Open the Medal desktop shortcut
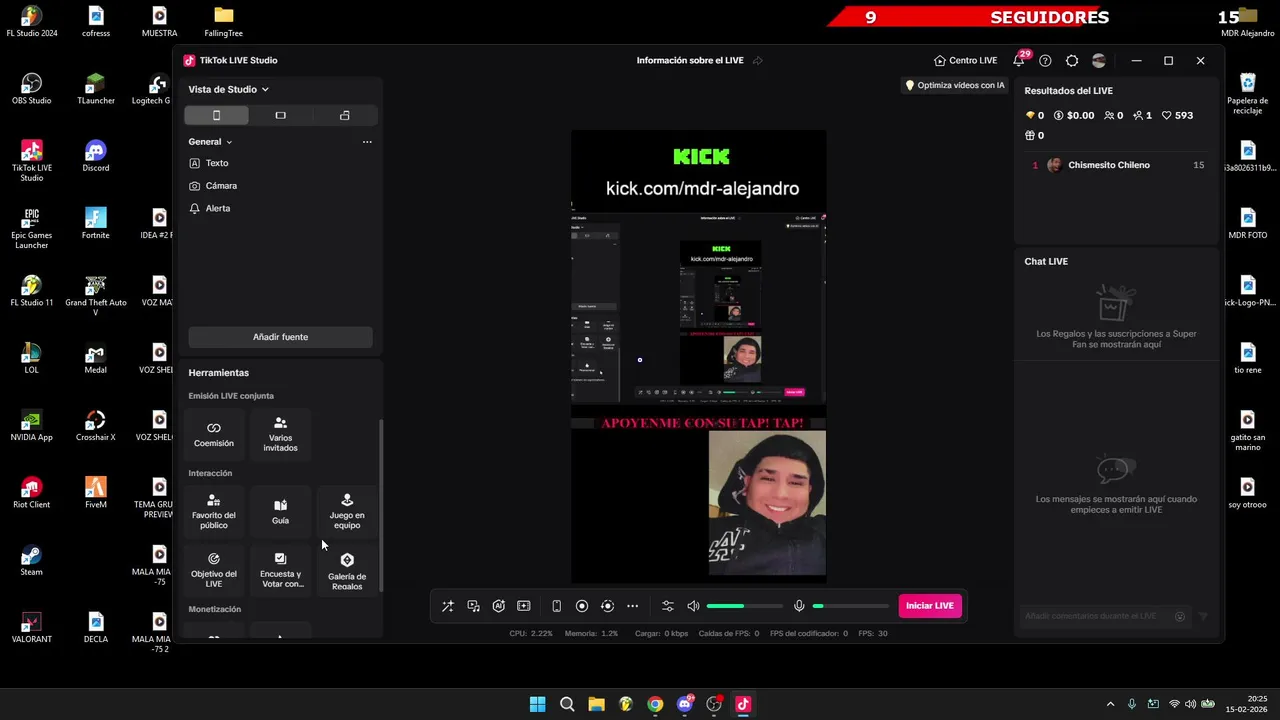Screen dimensions: 1280x720 tap(95, 358)
